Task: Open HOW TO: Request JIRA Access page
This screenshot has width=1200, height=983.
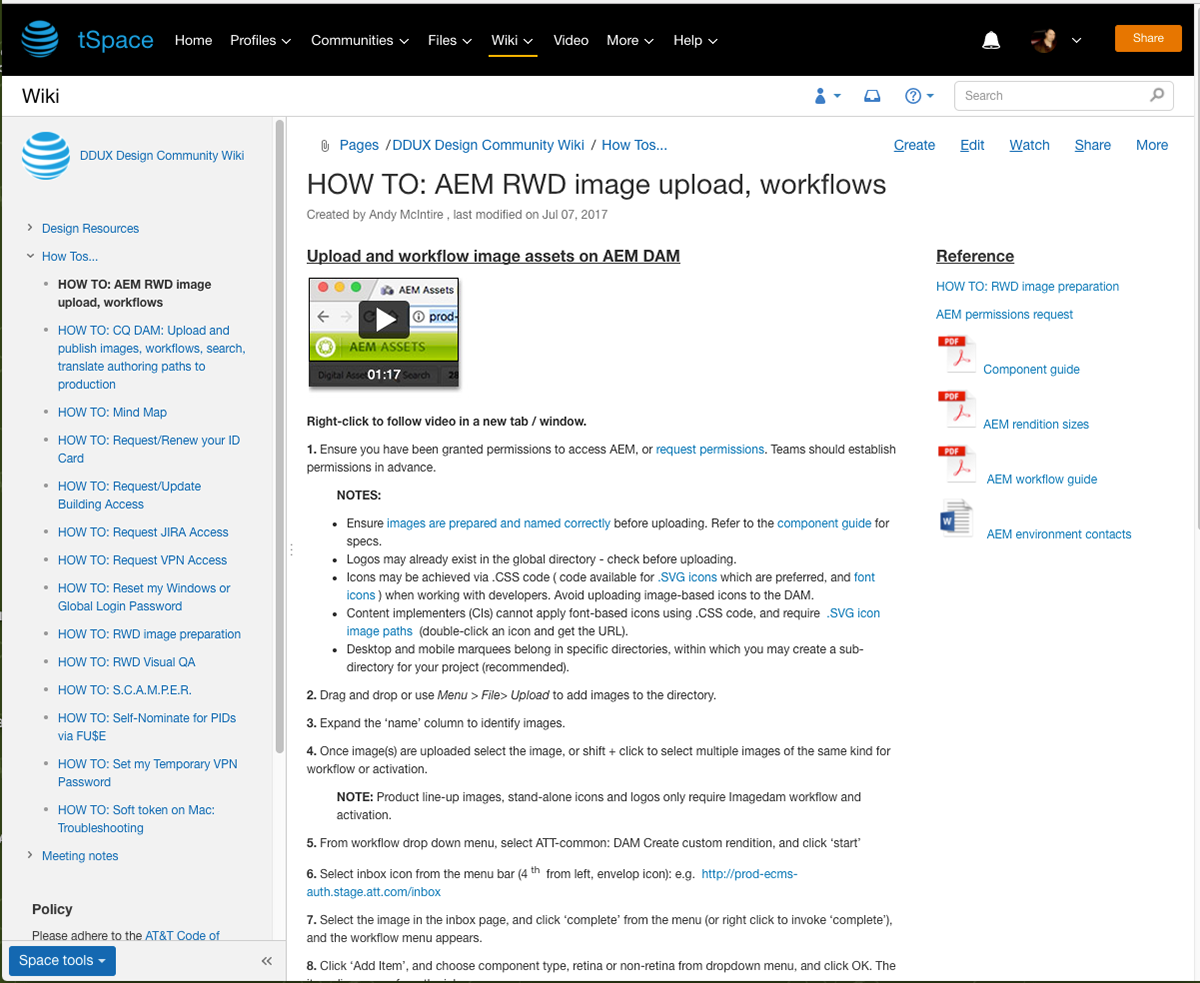Action: click(143, 532)
